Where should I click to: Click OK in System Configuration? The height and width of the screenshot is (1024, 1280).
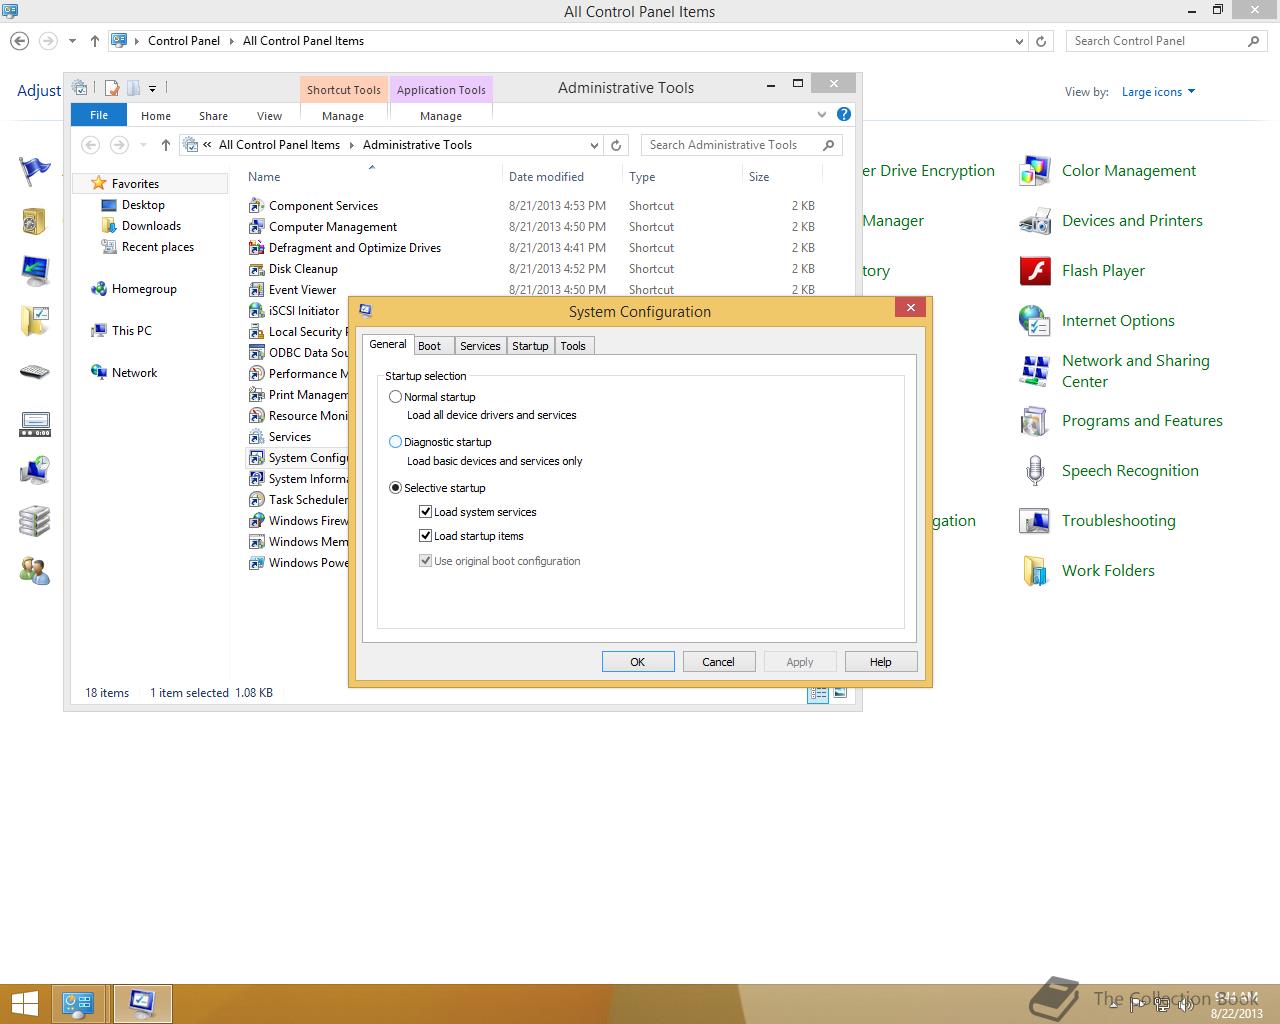tap(637, 662)
